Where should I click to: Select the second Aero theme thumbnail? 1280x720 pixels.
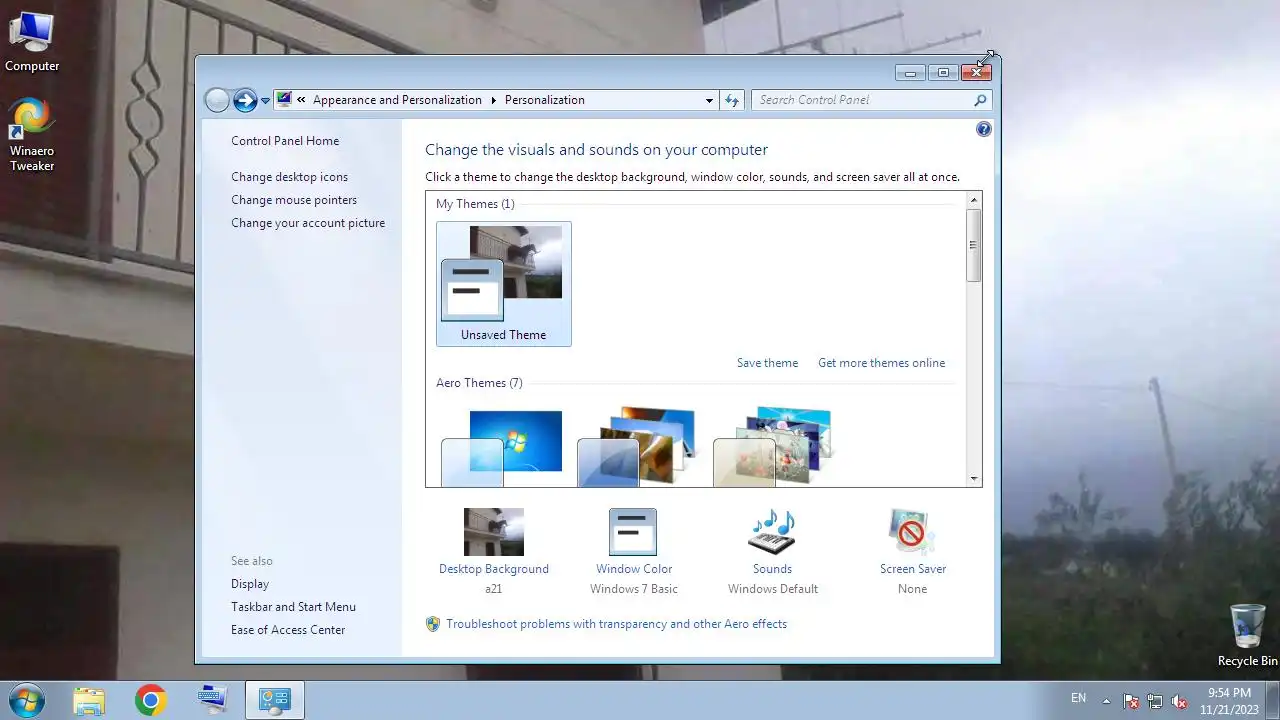[x=637, y=447]
